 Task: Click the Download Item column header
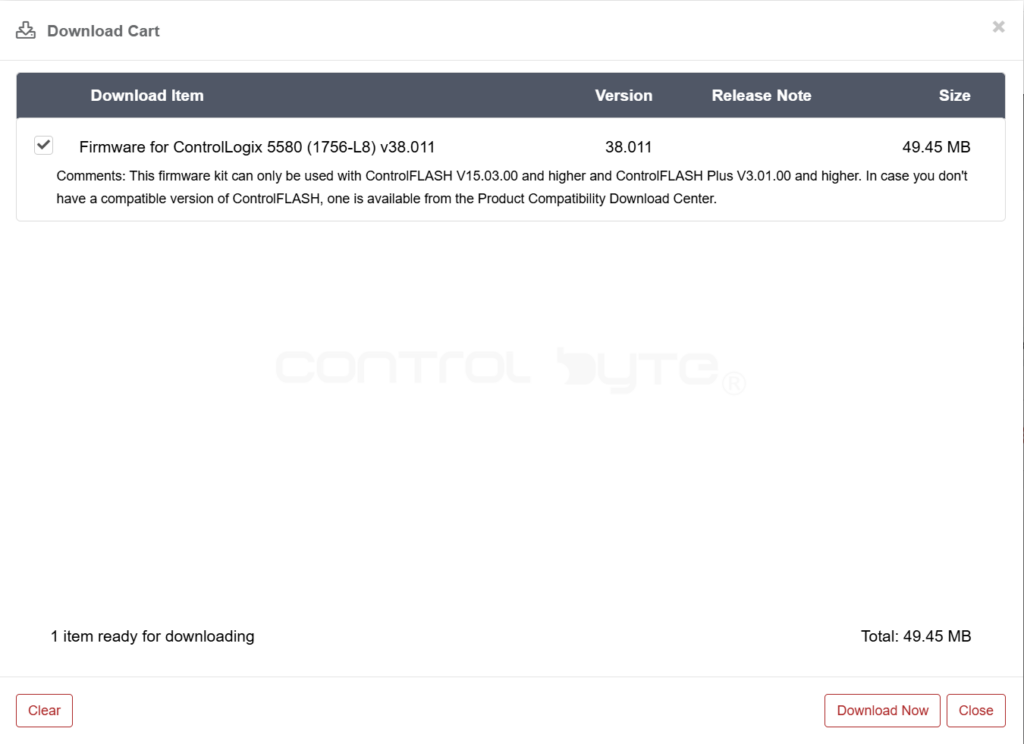coord(147,95)
